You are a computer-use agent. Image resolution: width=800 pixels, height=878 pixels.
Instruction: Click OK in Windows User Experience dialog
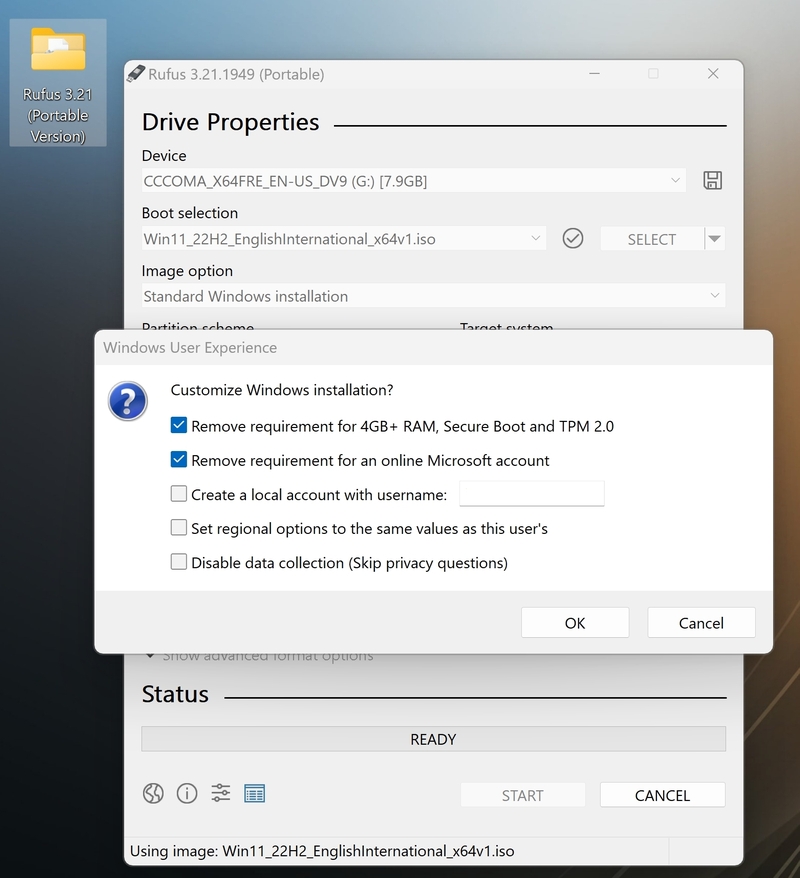coord(575,623)
